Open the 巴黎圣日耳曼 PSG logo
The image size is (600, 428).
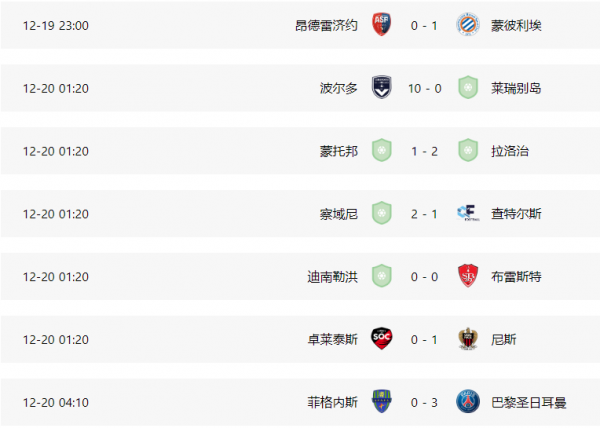tap(466, 401)
